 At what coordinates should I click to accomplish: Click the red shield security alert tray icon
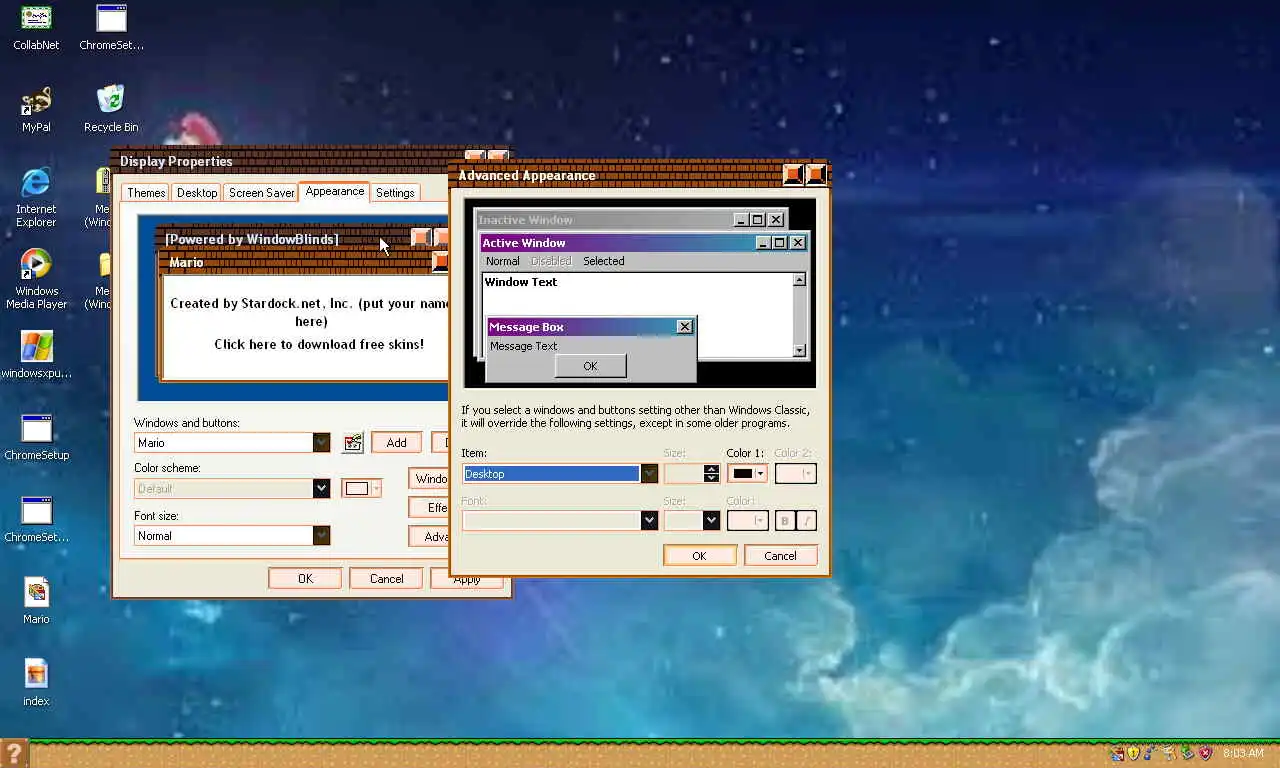1205,753
